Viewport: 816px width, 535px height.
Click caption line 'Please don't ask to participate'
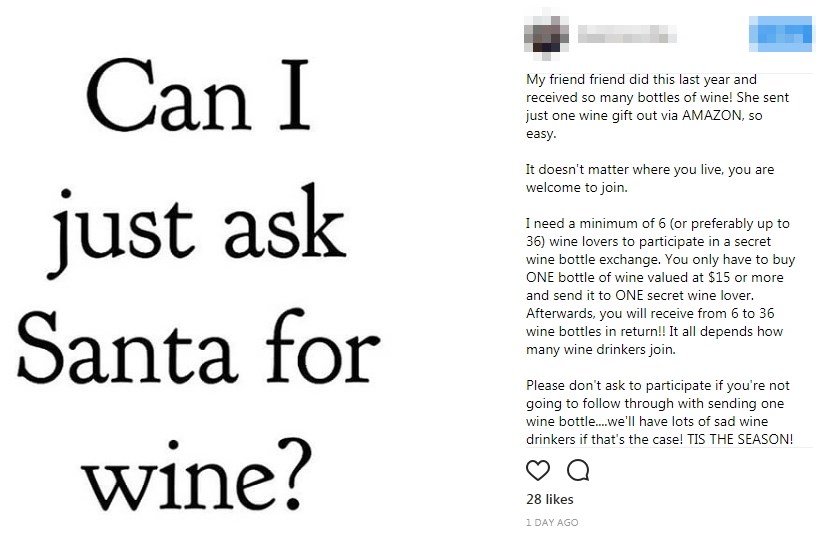[x=657, y=385]
